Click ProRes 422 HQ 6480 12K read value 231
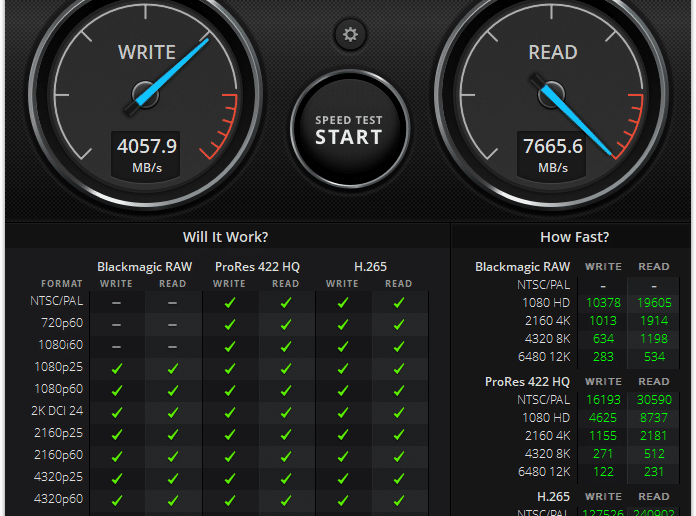The width and height of the screenshot is (696, 516). click(654, 472)
